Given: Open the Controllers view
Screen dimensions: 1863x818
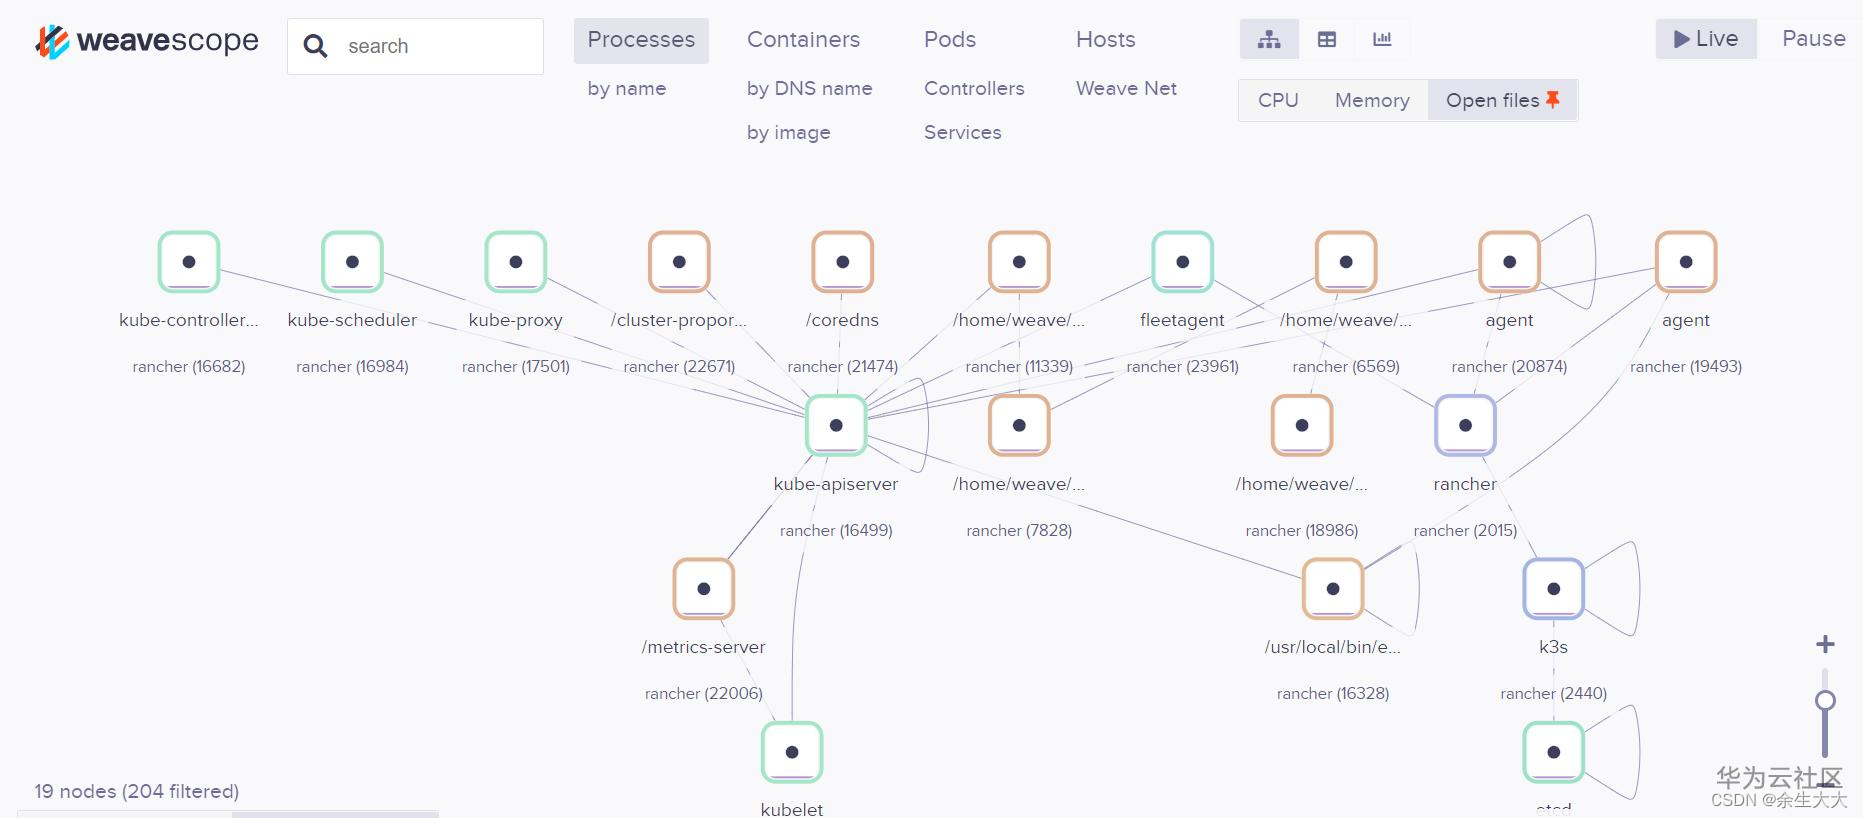Looking at the screenshot, I should tap(974, 88).
